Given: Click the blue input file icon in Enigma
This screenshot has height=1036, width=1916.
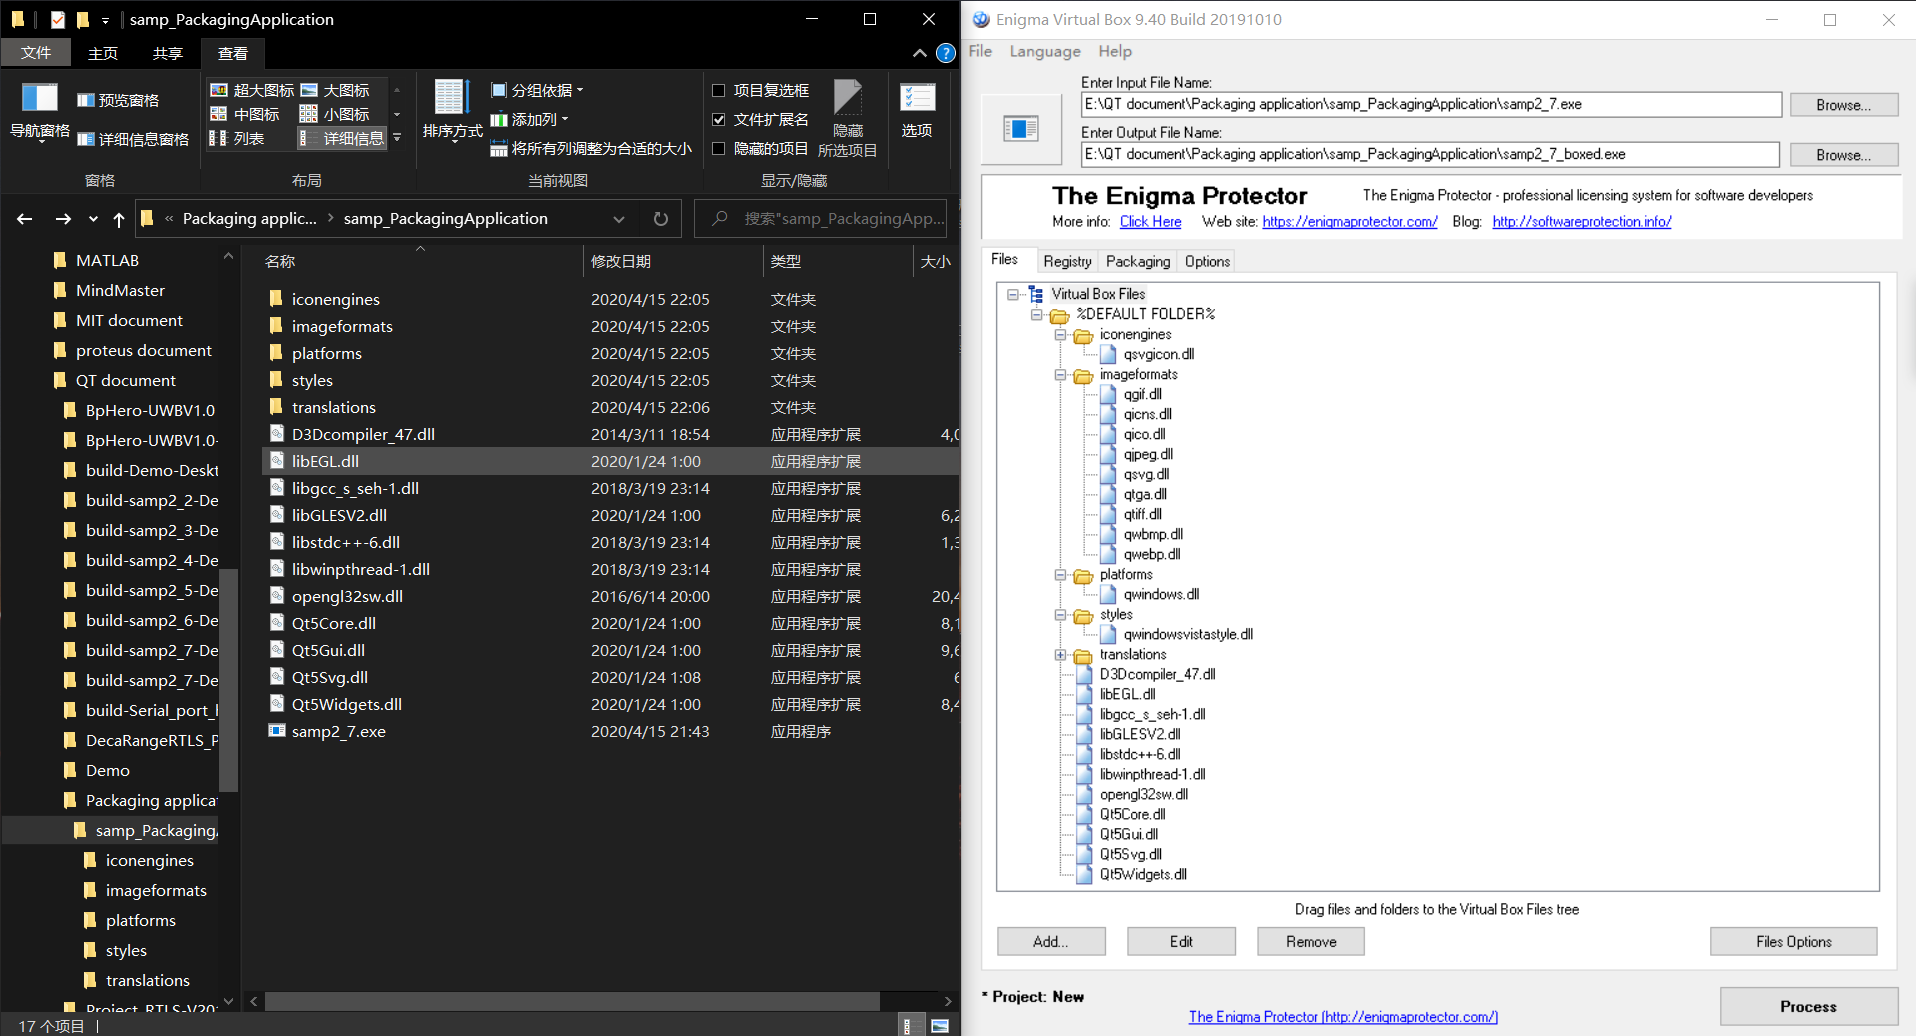Looking at the screenshot, I should [x=1020, y=126].
